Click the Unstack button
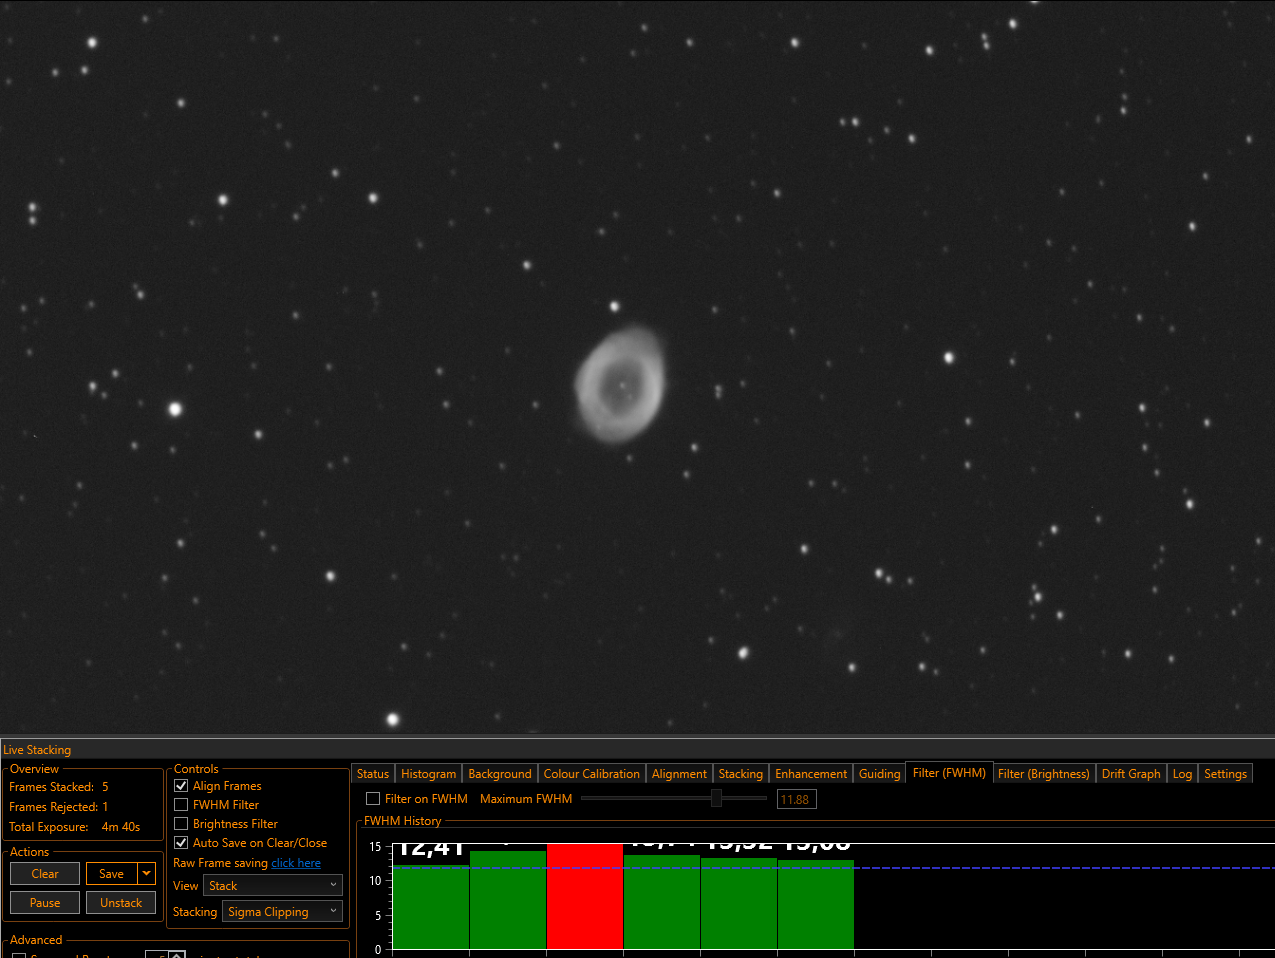Screen dimensions: 1275x958 [121, 903]
